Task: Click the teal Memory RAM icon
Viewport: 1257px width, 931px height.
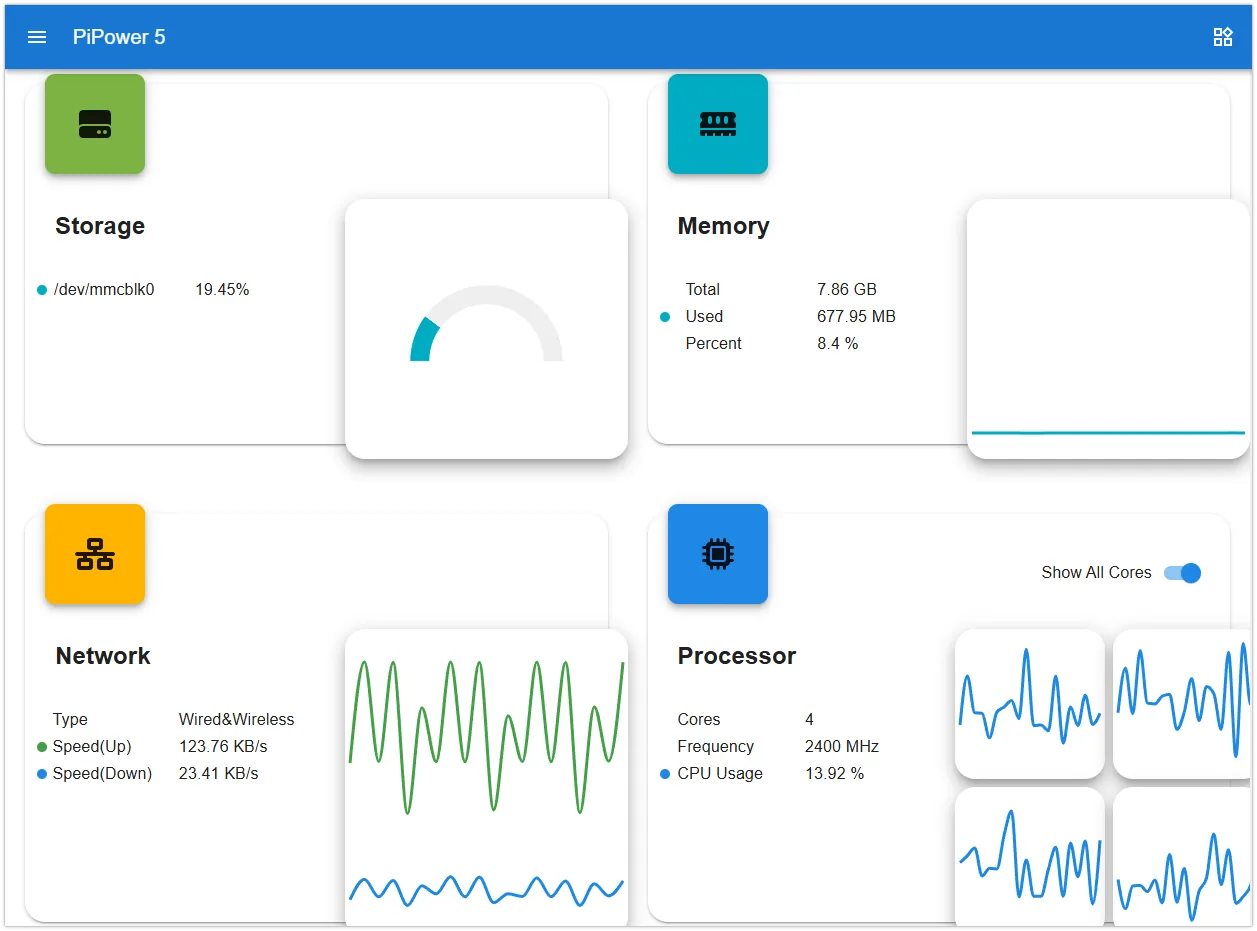Action: [718, 124]
